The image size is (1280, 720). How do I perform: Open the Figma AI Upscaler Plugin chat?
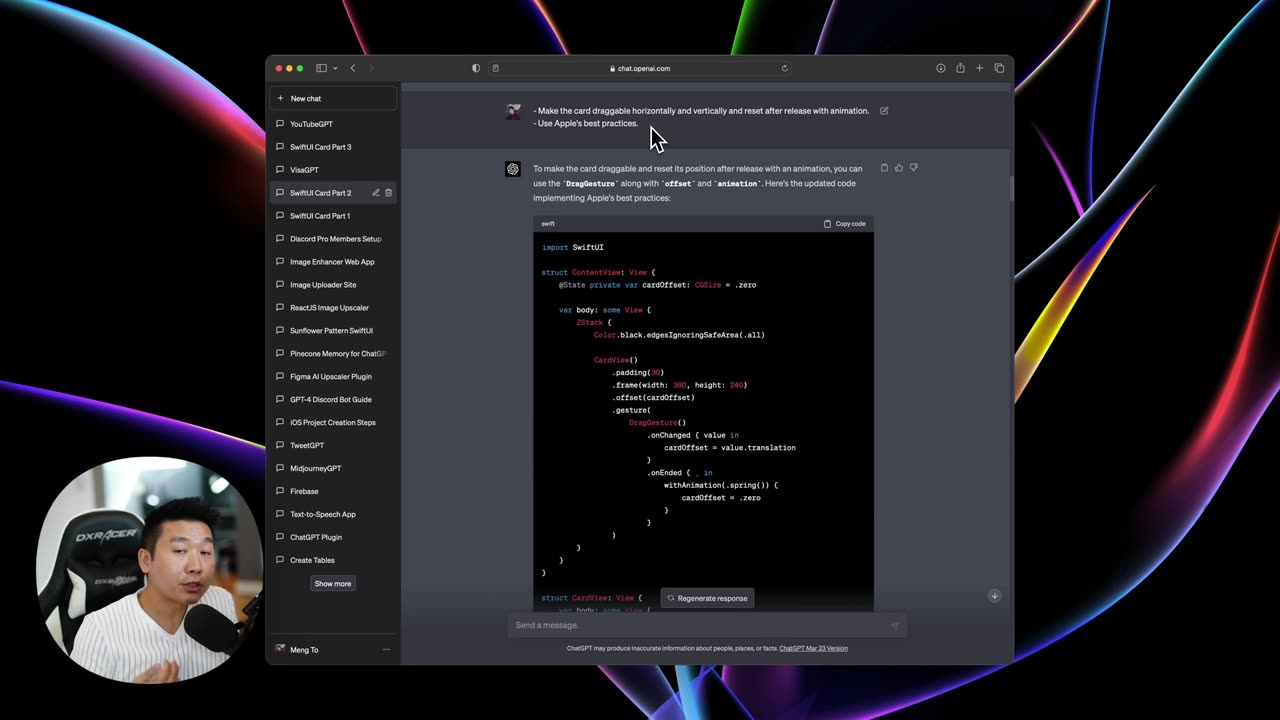click(x=334, y=377)
